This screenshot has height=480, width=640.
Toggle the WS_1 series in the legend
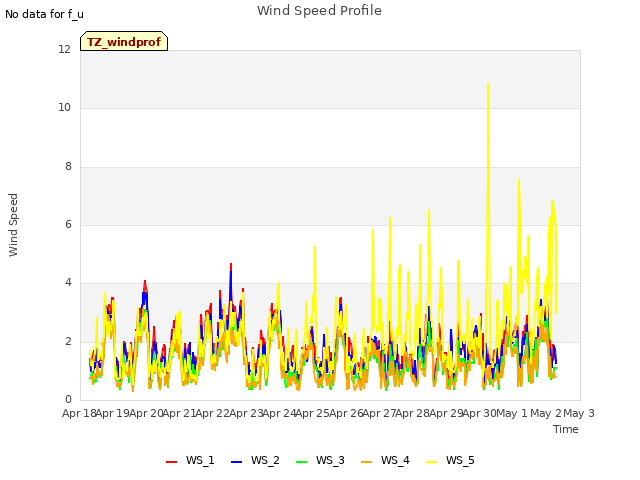click(x=190, y=460)
